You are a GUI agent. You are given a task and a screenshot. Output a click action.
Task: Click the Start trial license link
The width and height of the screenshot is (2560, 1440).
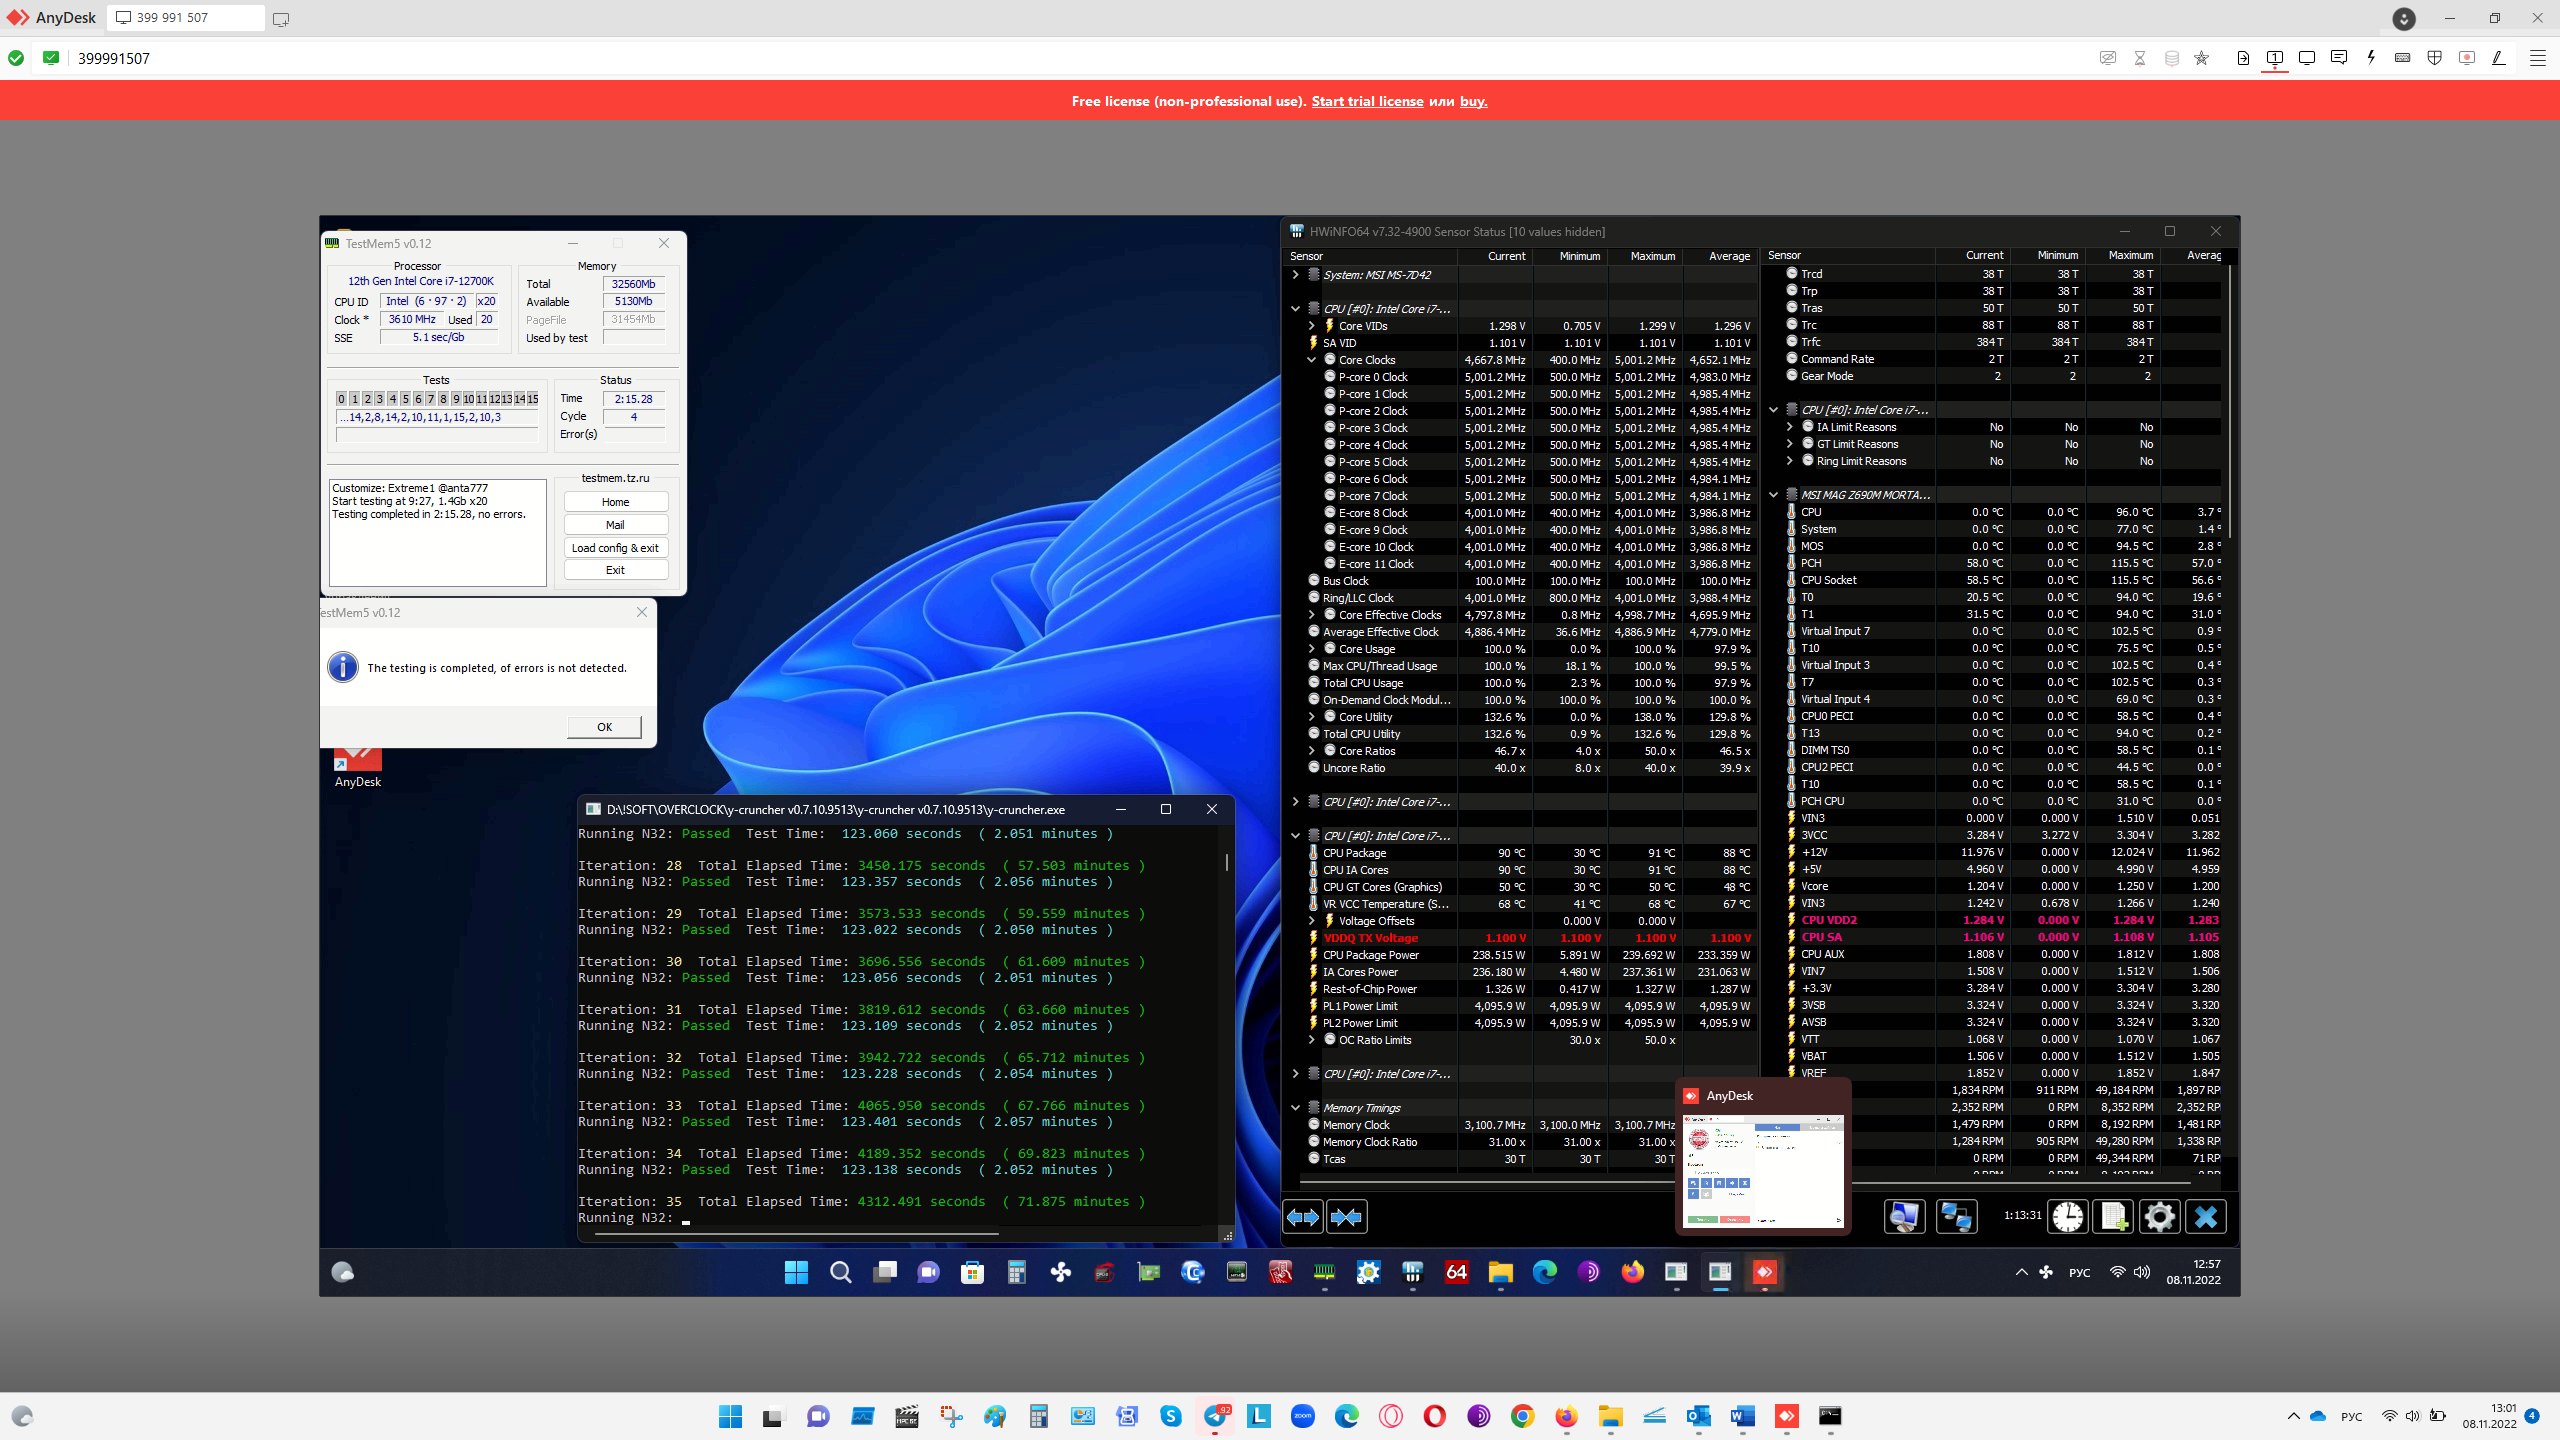click(x=1367, y=101)
